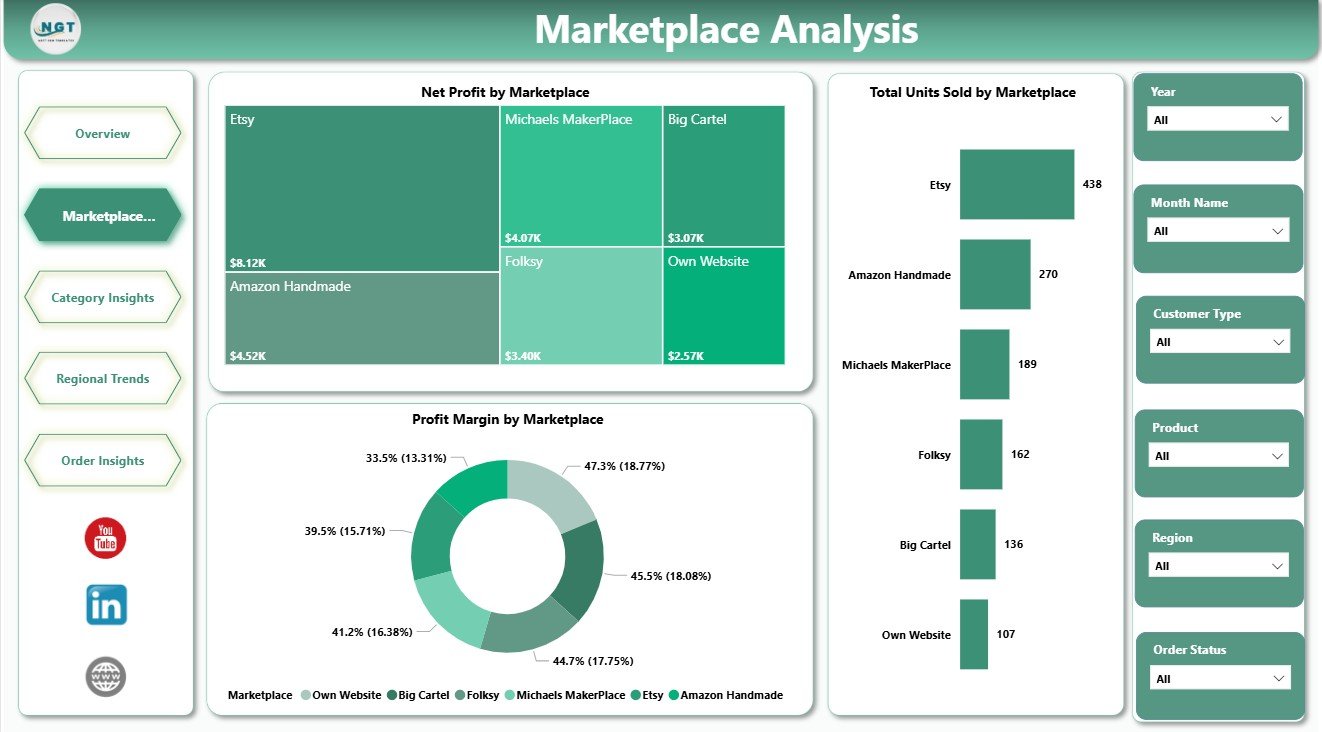Click the Michaels MakerPlace legend swatch
1322x732 pixels.
(x=509, y=695)
